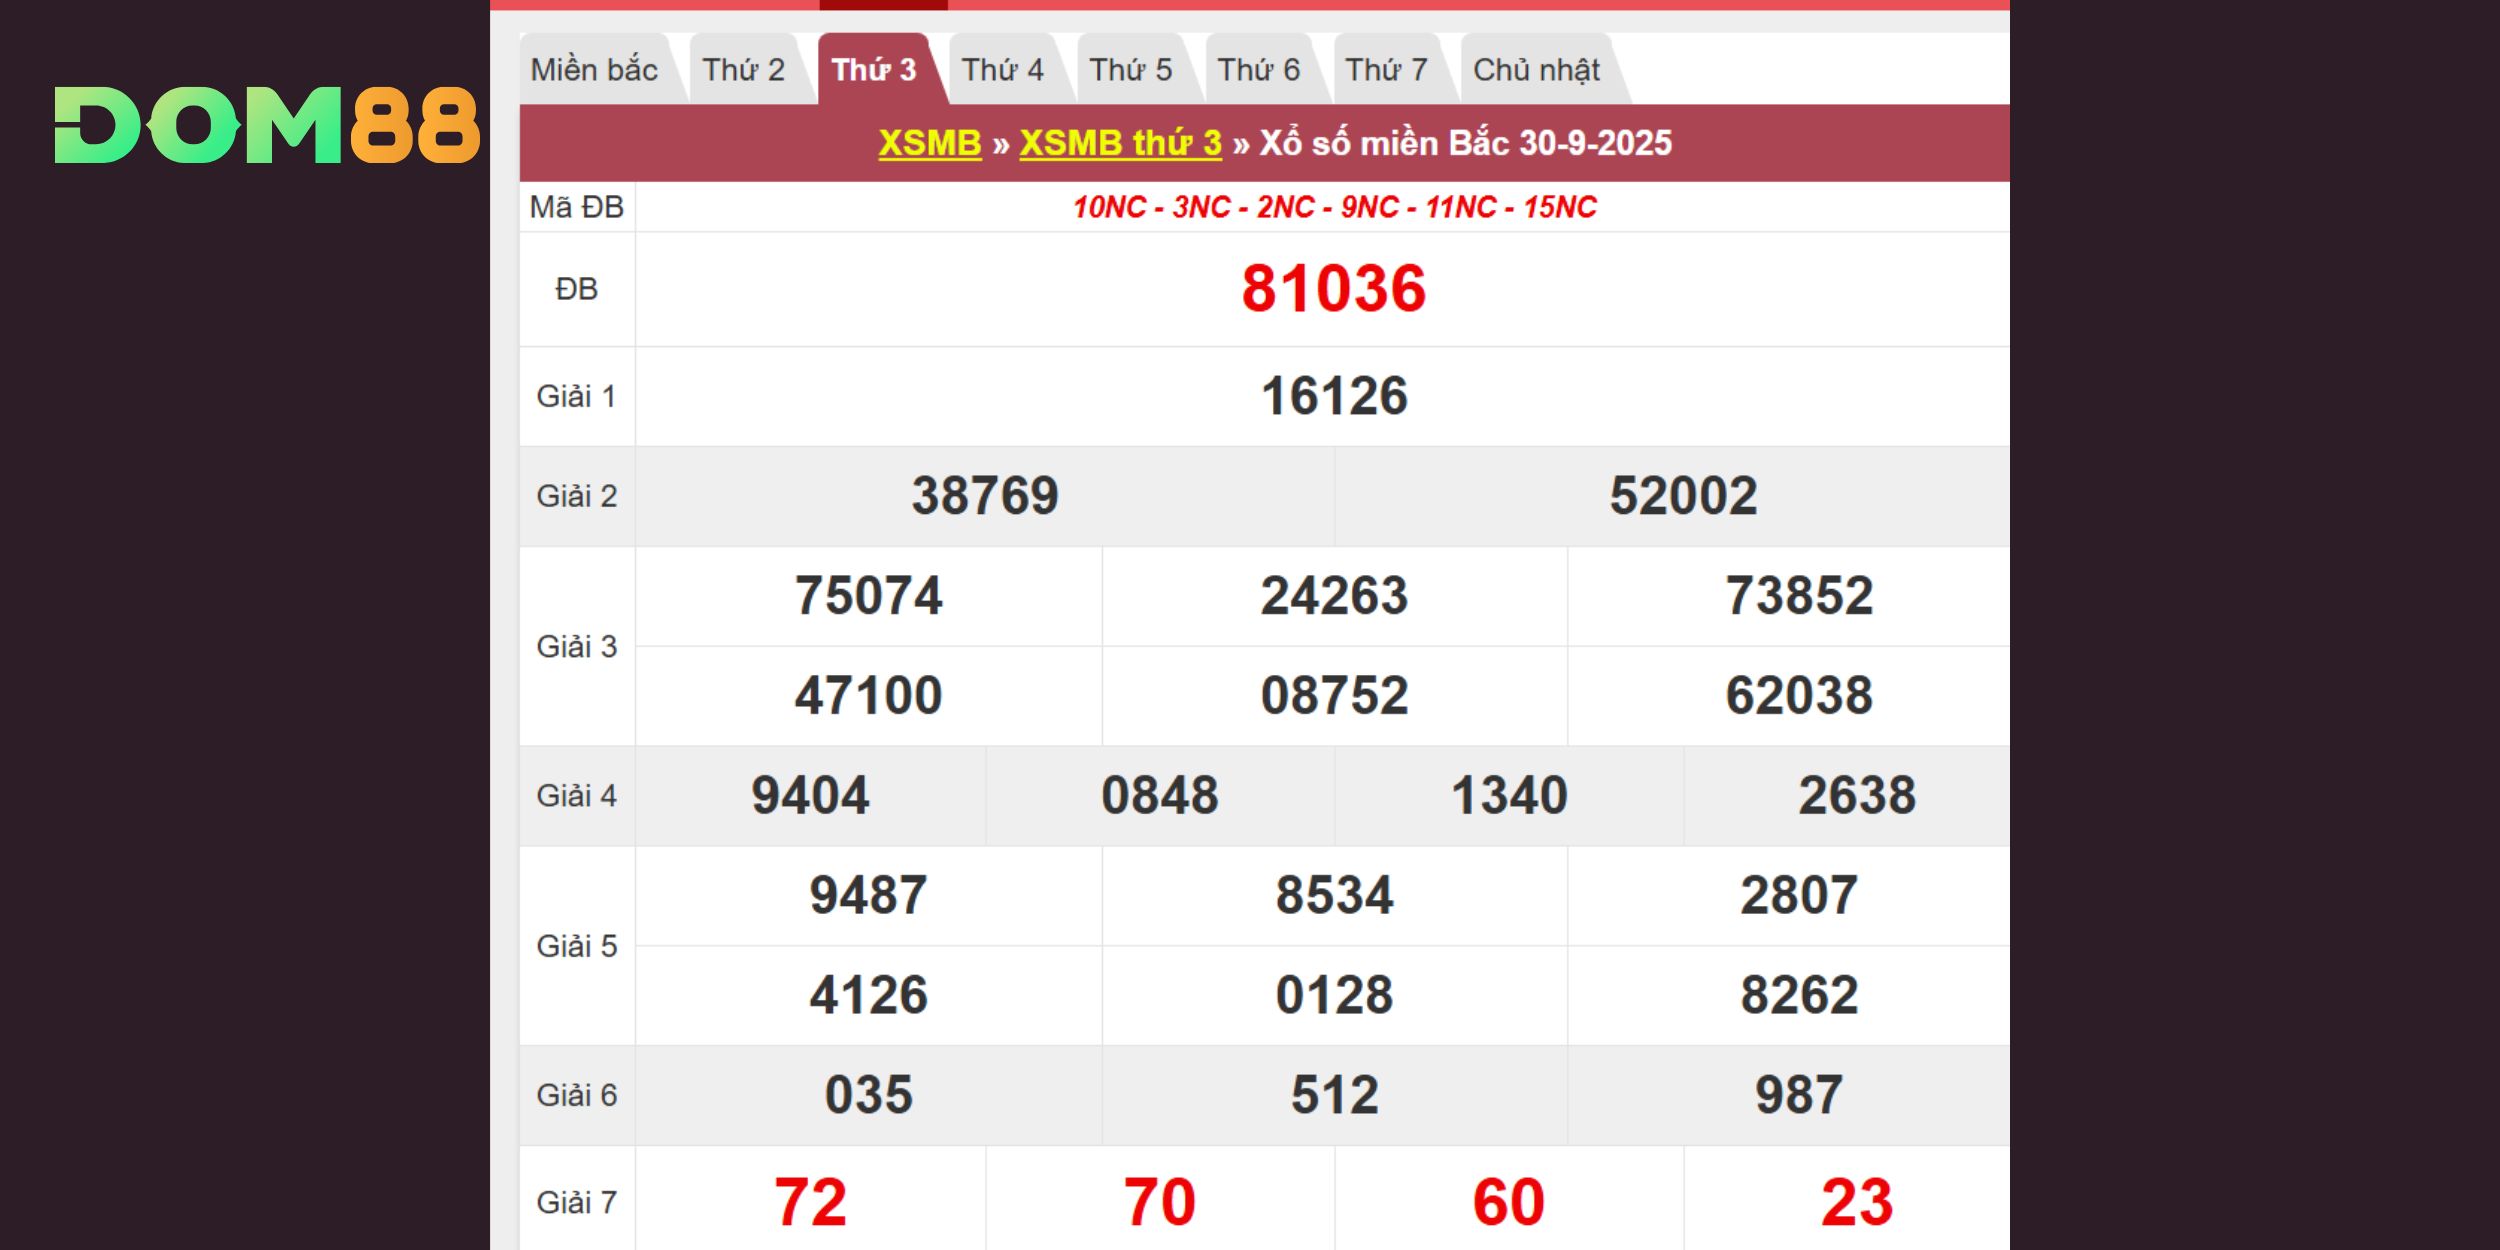Click the red Giải 7 number 72
The height and width of the screenshot is (1250, 2500).
click(x=810, y=1202)
